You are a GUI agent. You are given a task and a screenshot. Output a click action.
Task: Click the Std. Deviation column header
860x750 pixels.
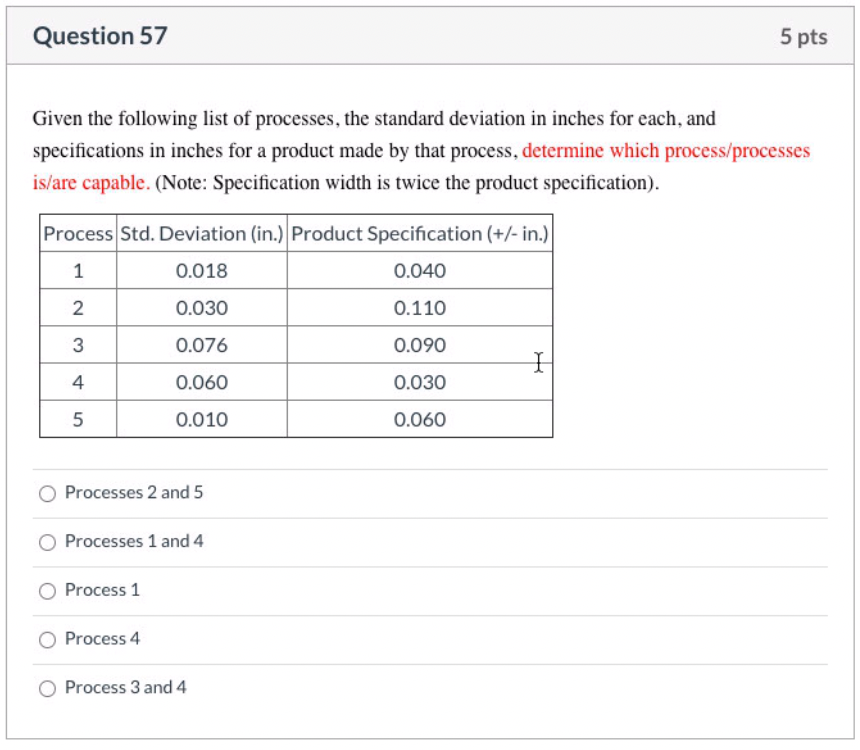tap(201, 234)
